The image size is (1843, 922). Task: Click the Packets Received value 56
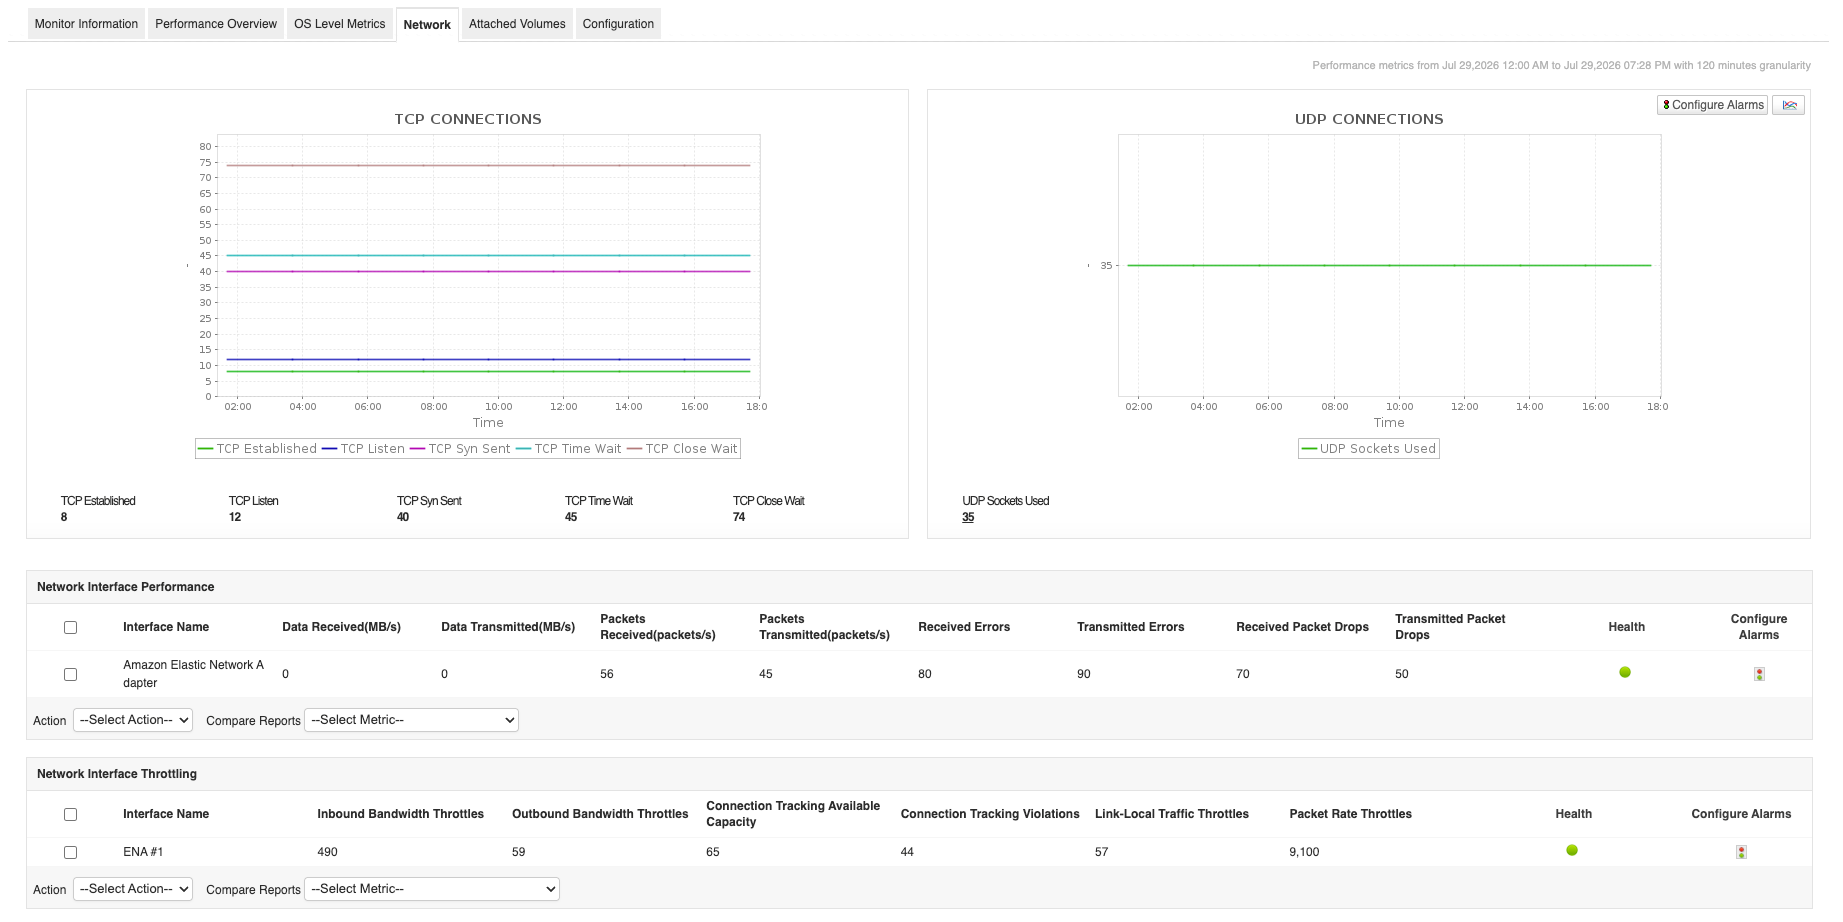click(x=607, y=674)
